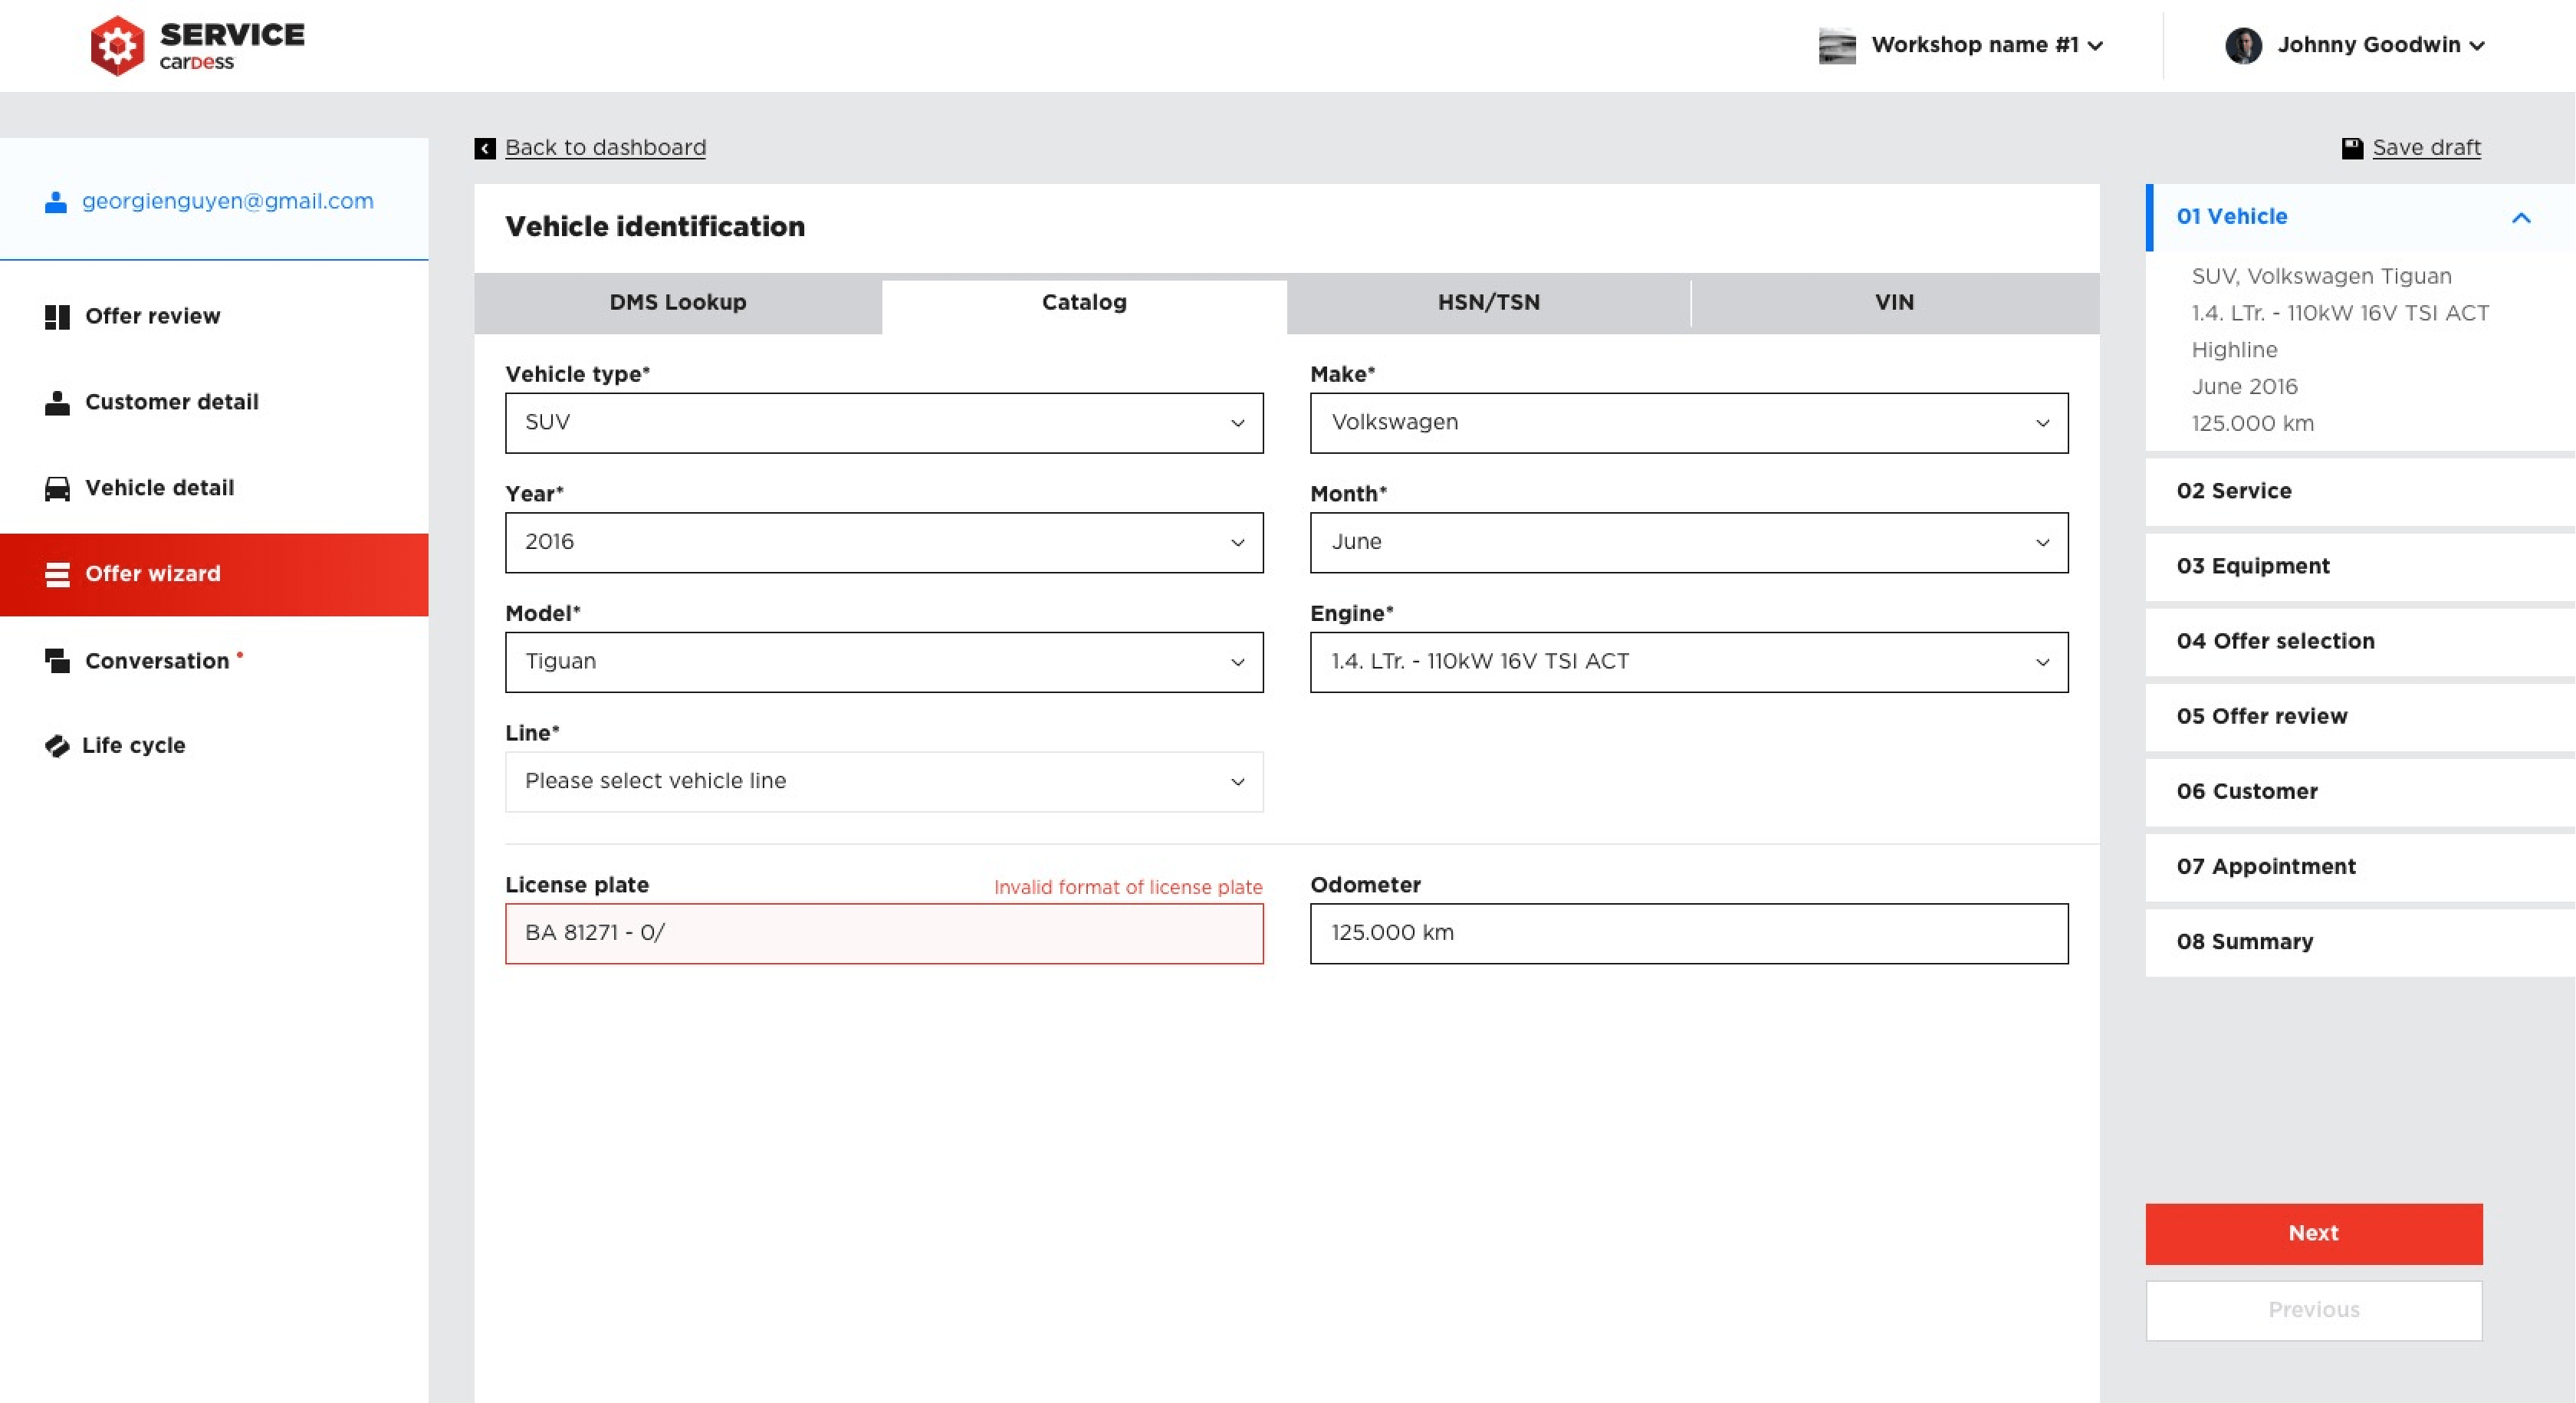
Task: Click the red Next button
Action: (2313, 1234)
